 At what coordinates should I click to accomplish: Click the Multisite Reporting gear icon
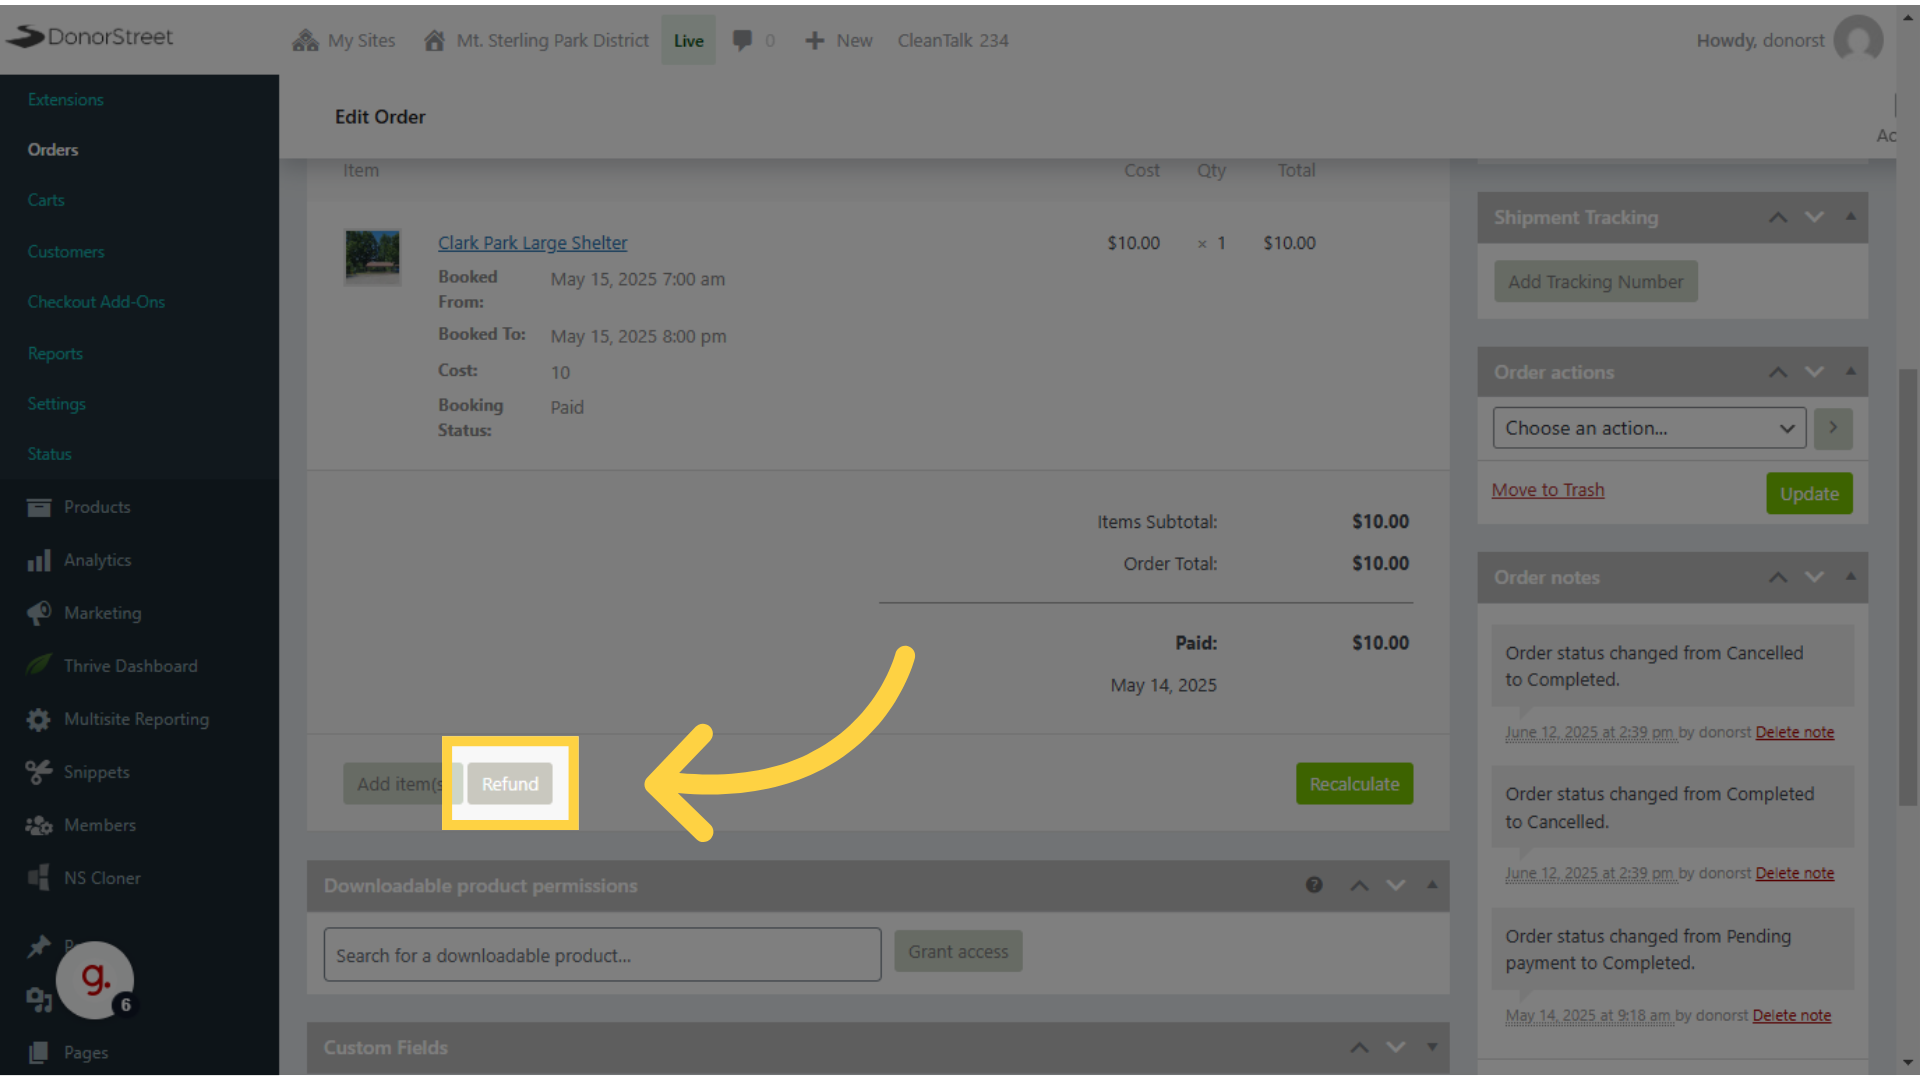coord(39,719)
